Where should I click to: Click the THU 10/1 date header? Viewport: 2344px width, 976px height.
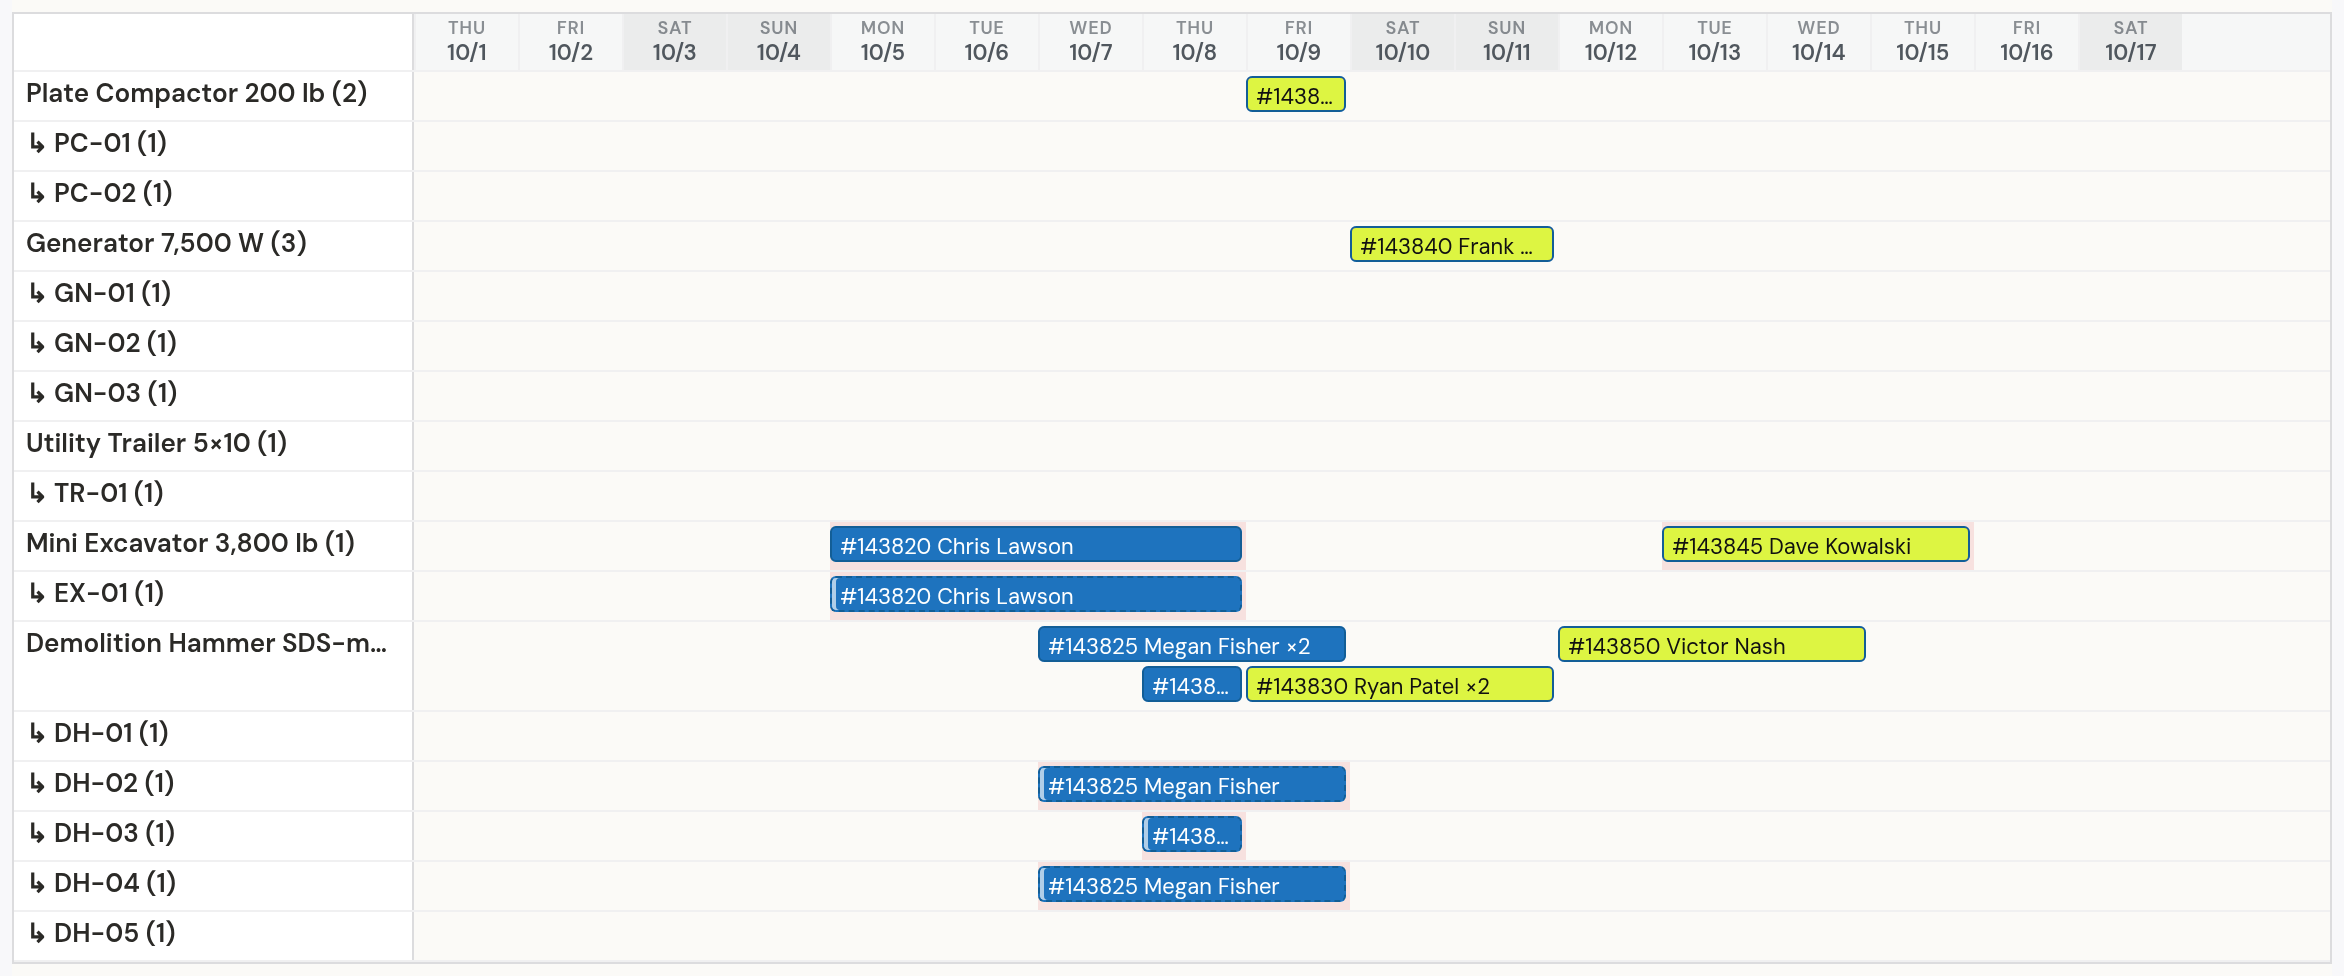[x=467, y=42]
